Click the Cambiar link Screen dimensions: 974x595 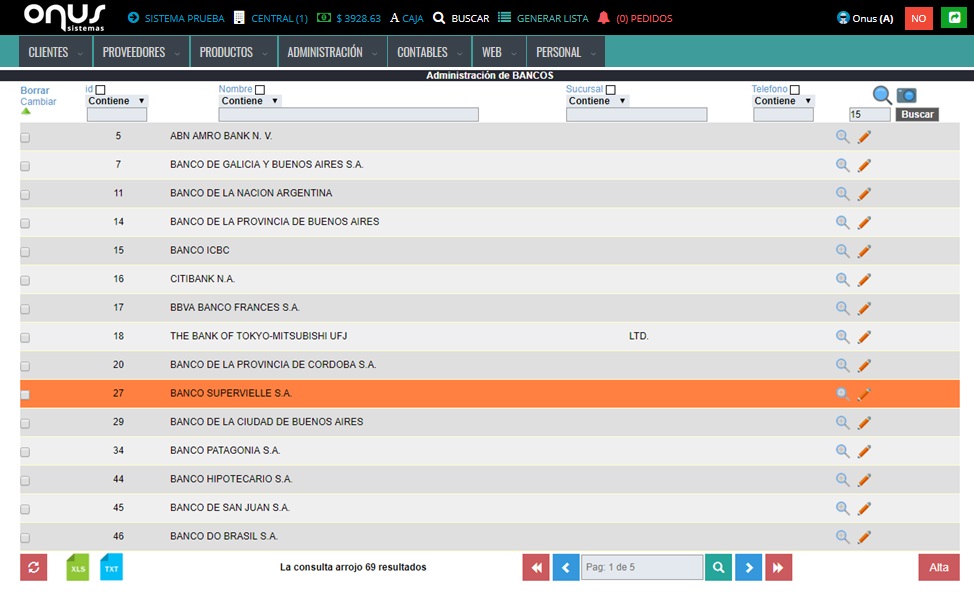(x=39, y=102)
